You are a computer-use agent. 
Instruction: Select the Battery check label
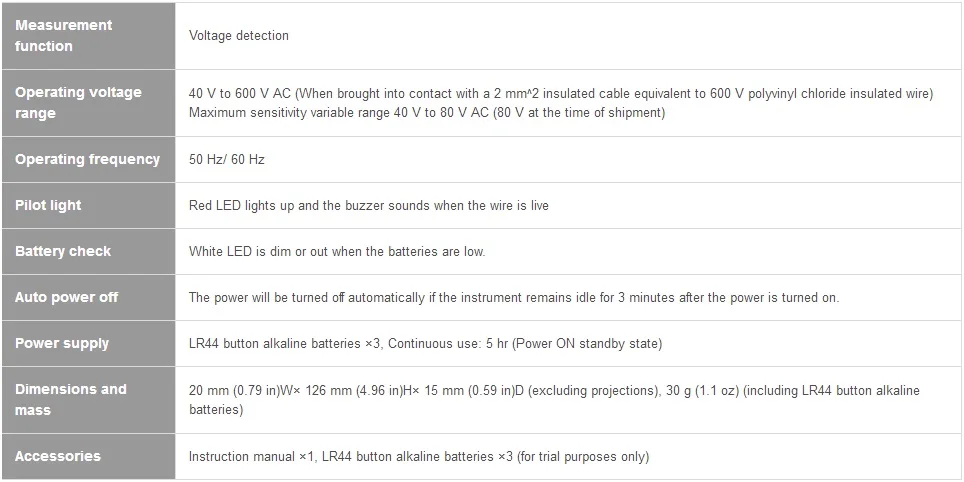[x=63, y=251]
